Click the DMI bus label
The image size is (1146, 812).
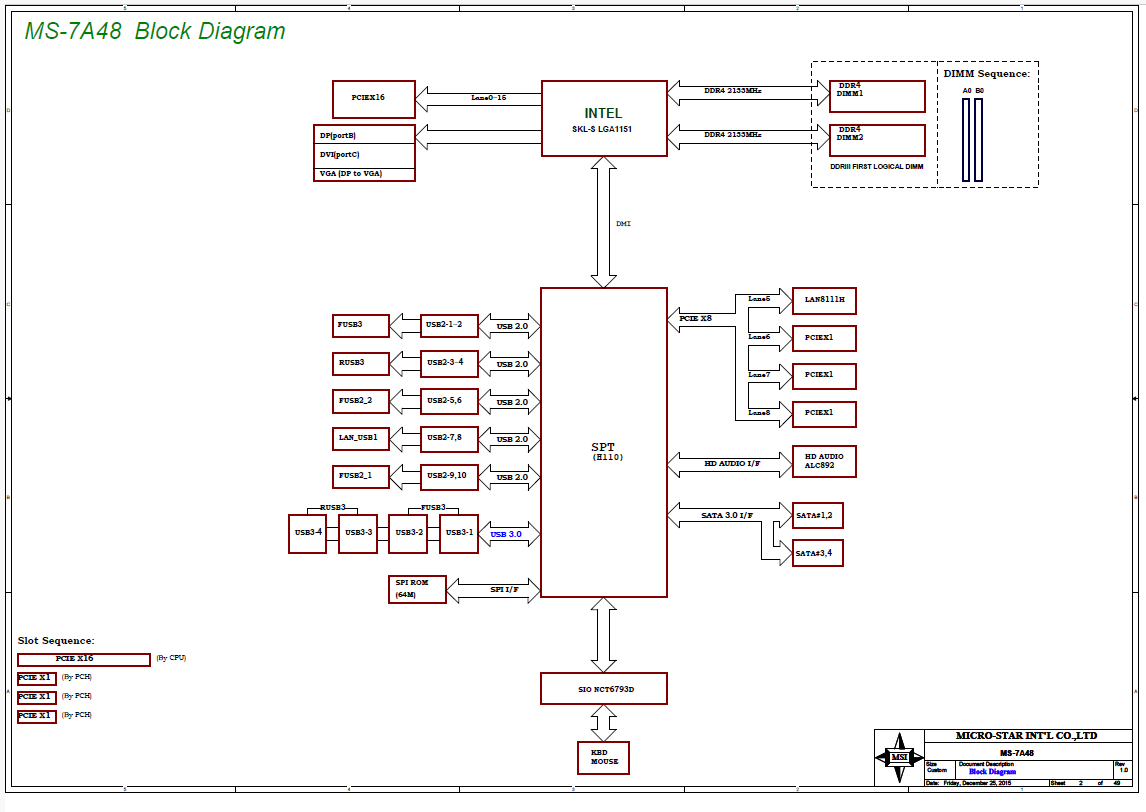(x=623, y=224)
